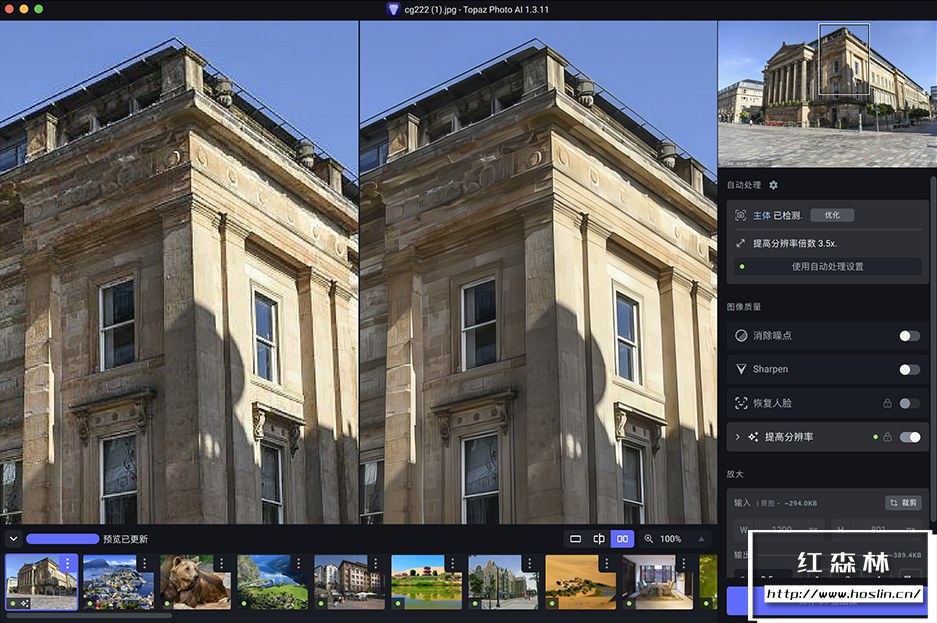Viewport: 937px width, 623px height.
Task: Open options menu on bear thumbnail
Action: (x=222, y=563)
